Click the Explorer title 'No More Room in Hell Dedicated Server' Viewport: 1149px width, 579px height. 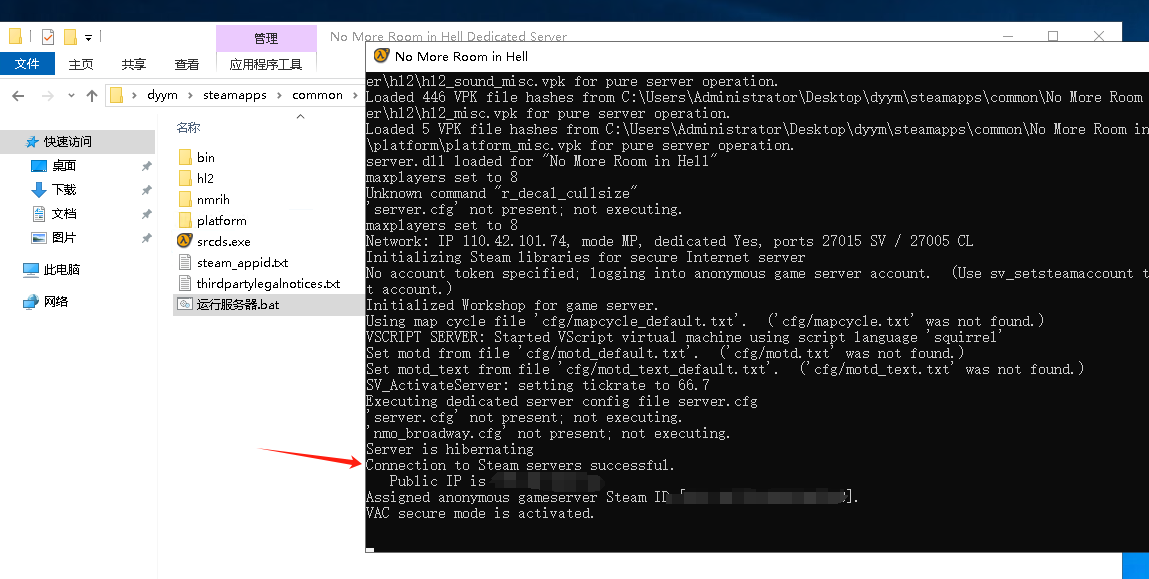tap(448, 37)
